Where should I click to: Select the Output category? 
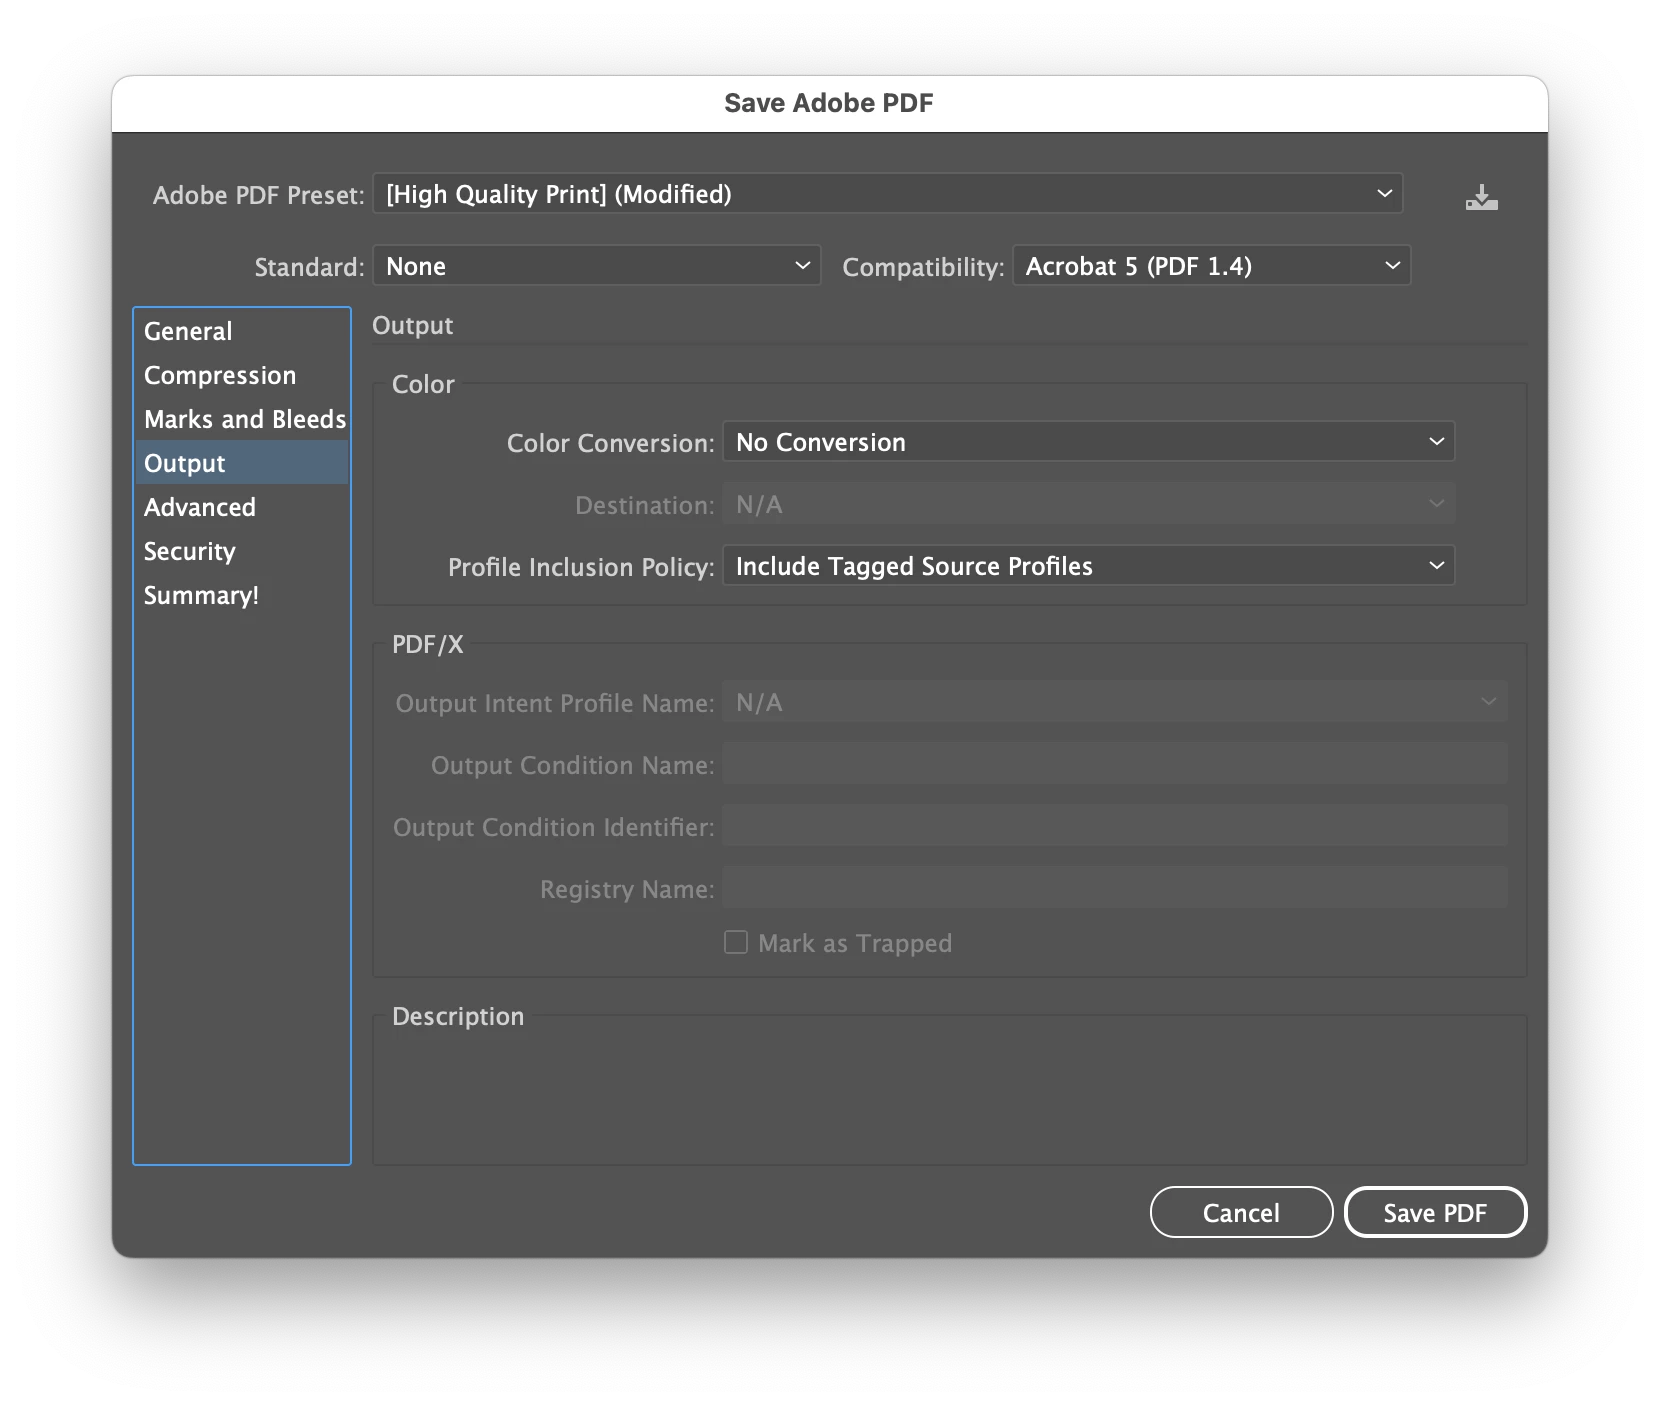242,463
